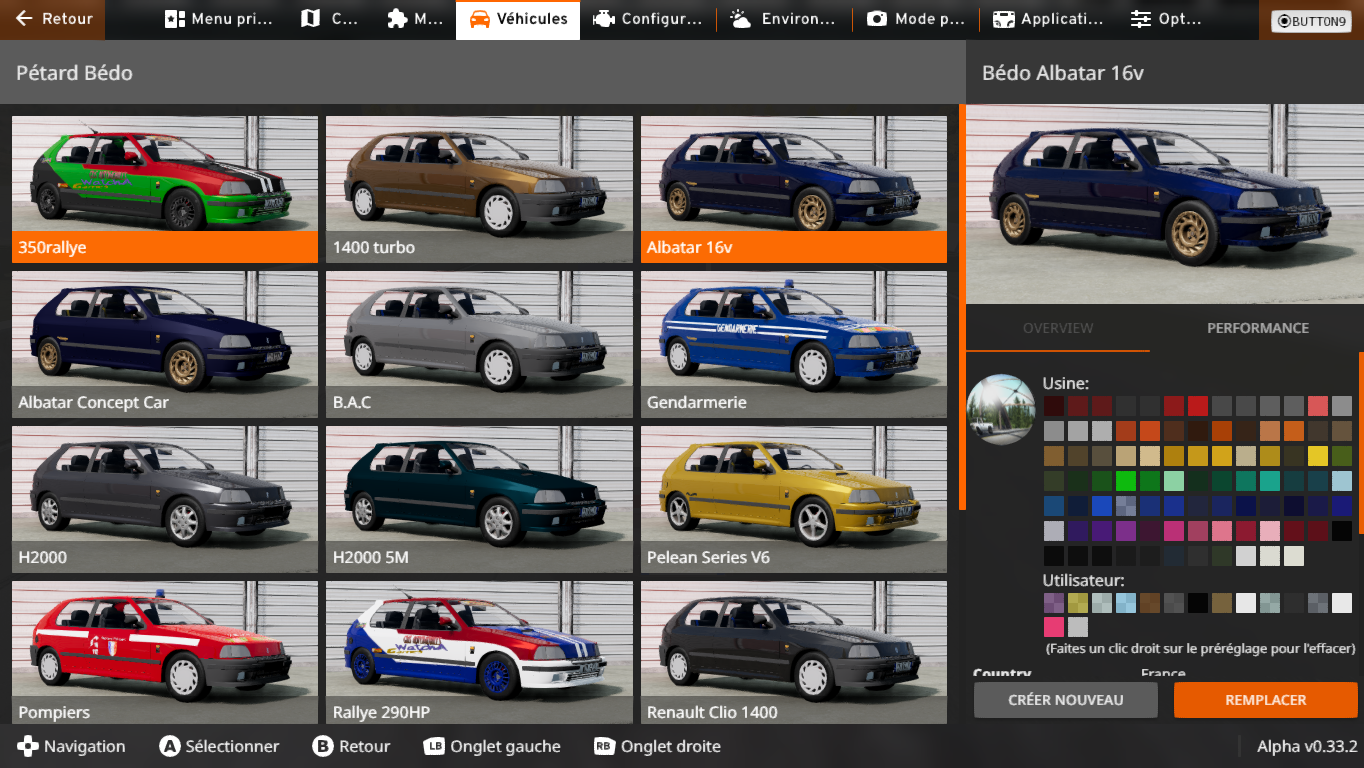
Task: Open the engine icon Configur... tab
Action: [647, 19]
